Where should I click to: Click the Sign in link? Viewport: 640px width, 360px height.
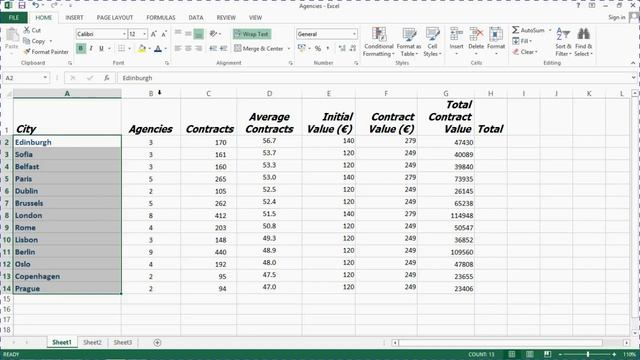617,17
